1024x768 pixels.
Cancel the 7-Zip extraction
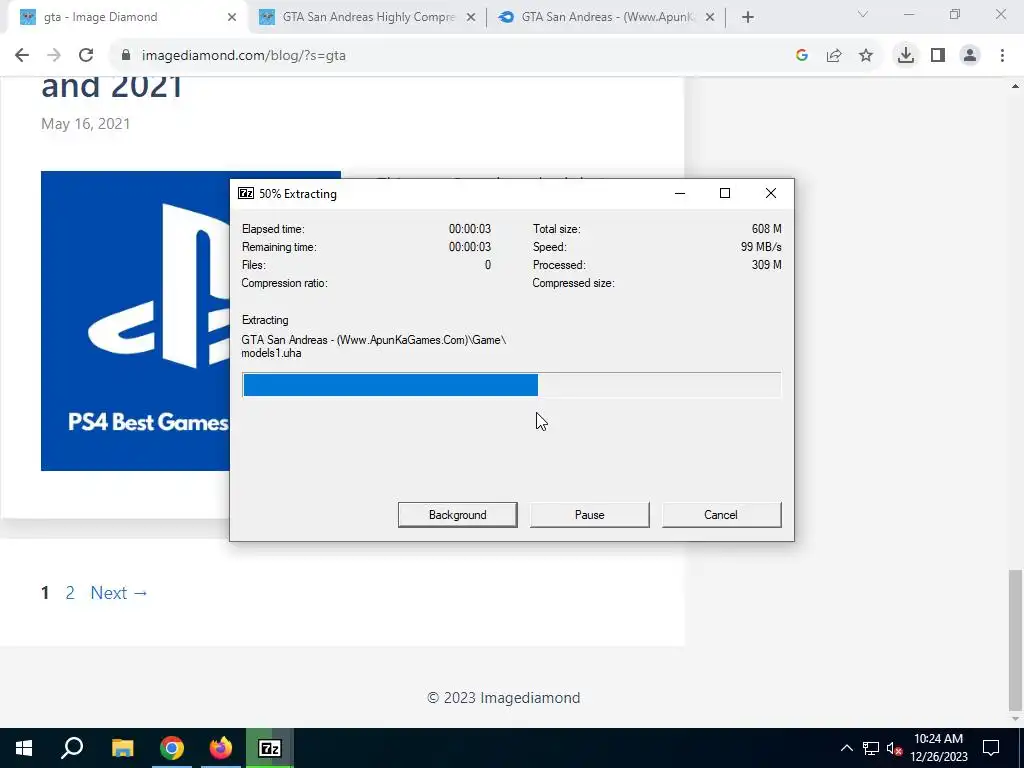(x=721, y=515)
